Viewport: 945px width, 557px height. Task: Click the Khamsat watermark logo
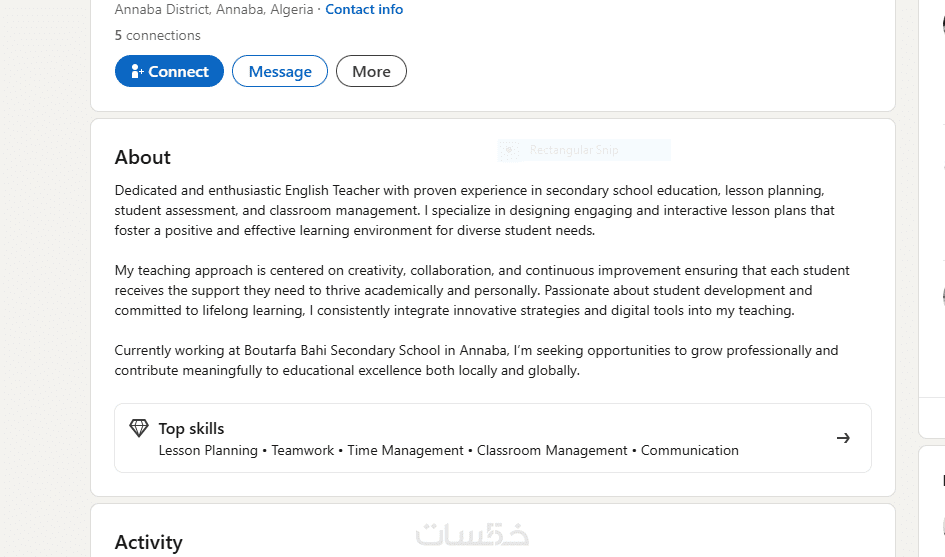pos(472,535)
